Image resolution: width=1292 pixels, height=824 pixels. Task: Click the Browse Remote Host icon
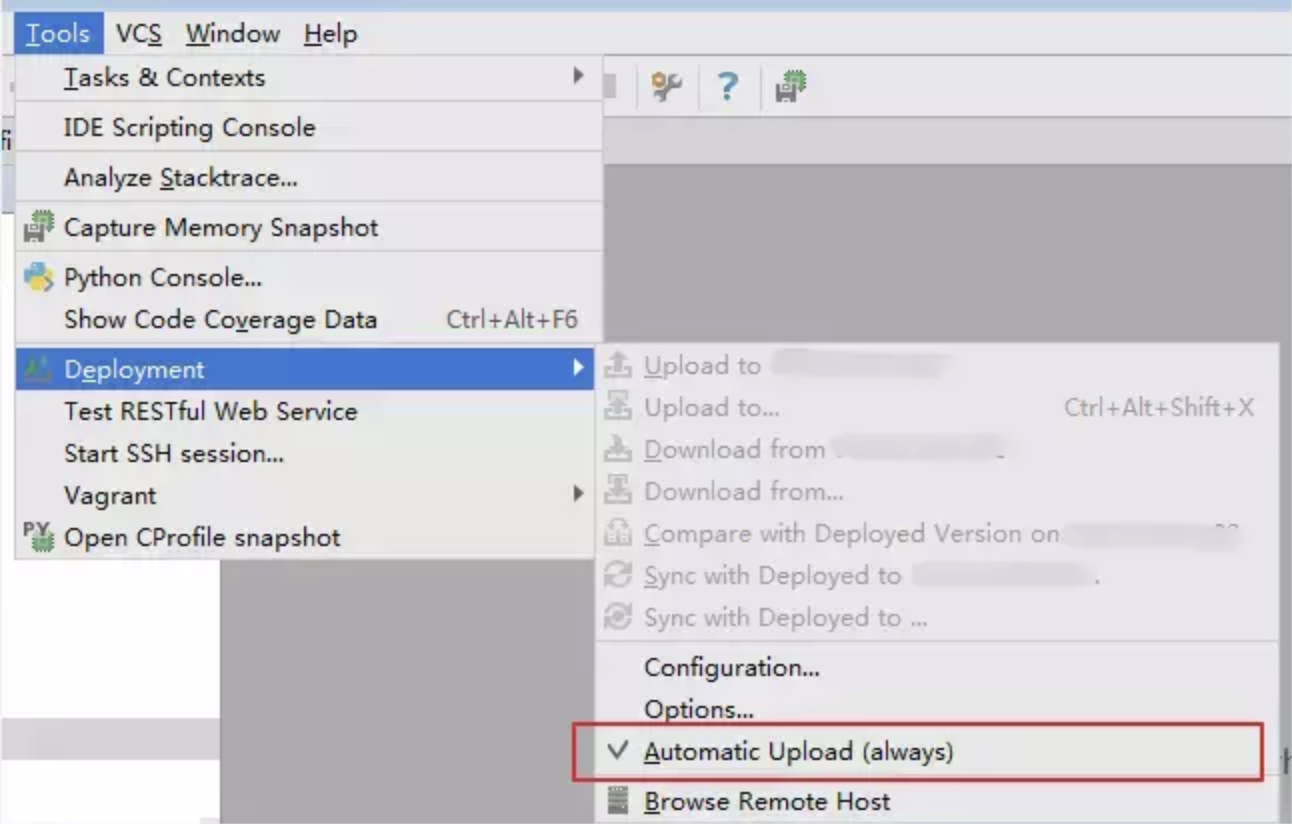click(620, 801)
